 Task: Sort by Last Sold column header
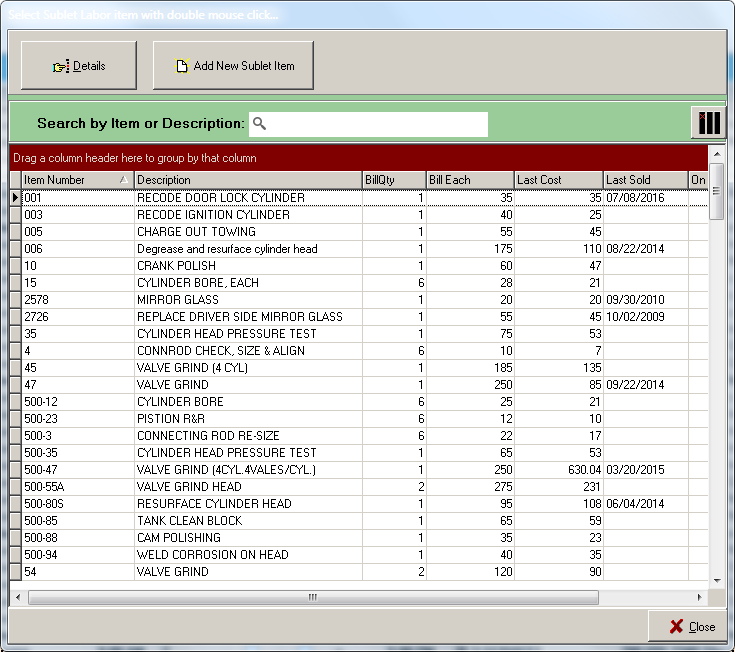[x=644, y=180]
